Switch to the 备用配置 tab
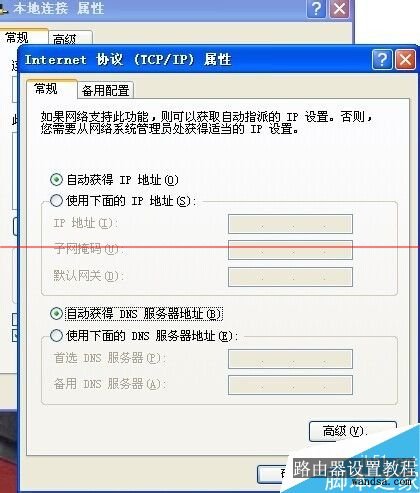 (x=105, y=90)
